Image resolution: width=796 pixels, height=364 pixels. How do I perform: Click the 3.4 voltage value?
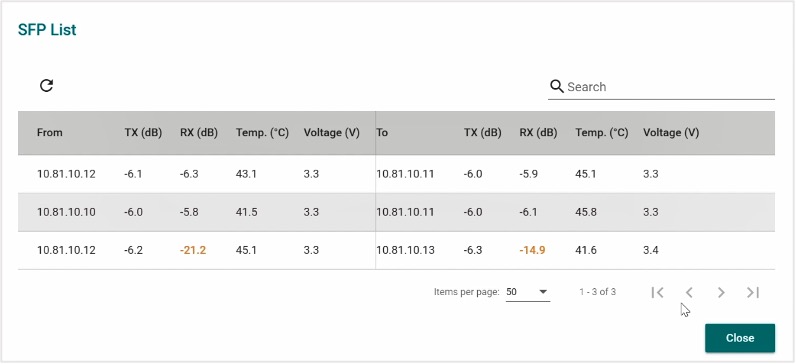[650, 250]
